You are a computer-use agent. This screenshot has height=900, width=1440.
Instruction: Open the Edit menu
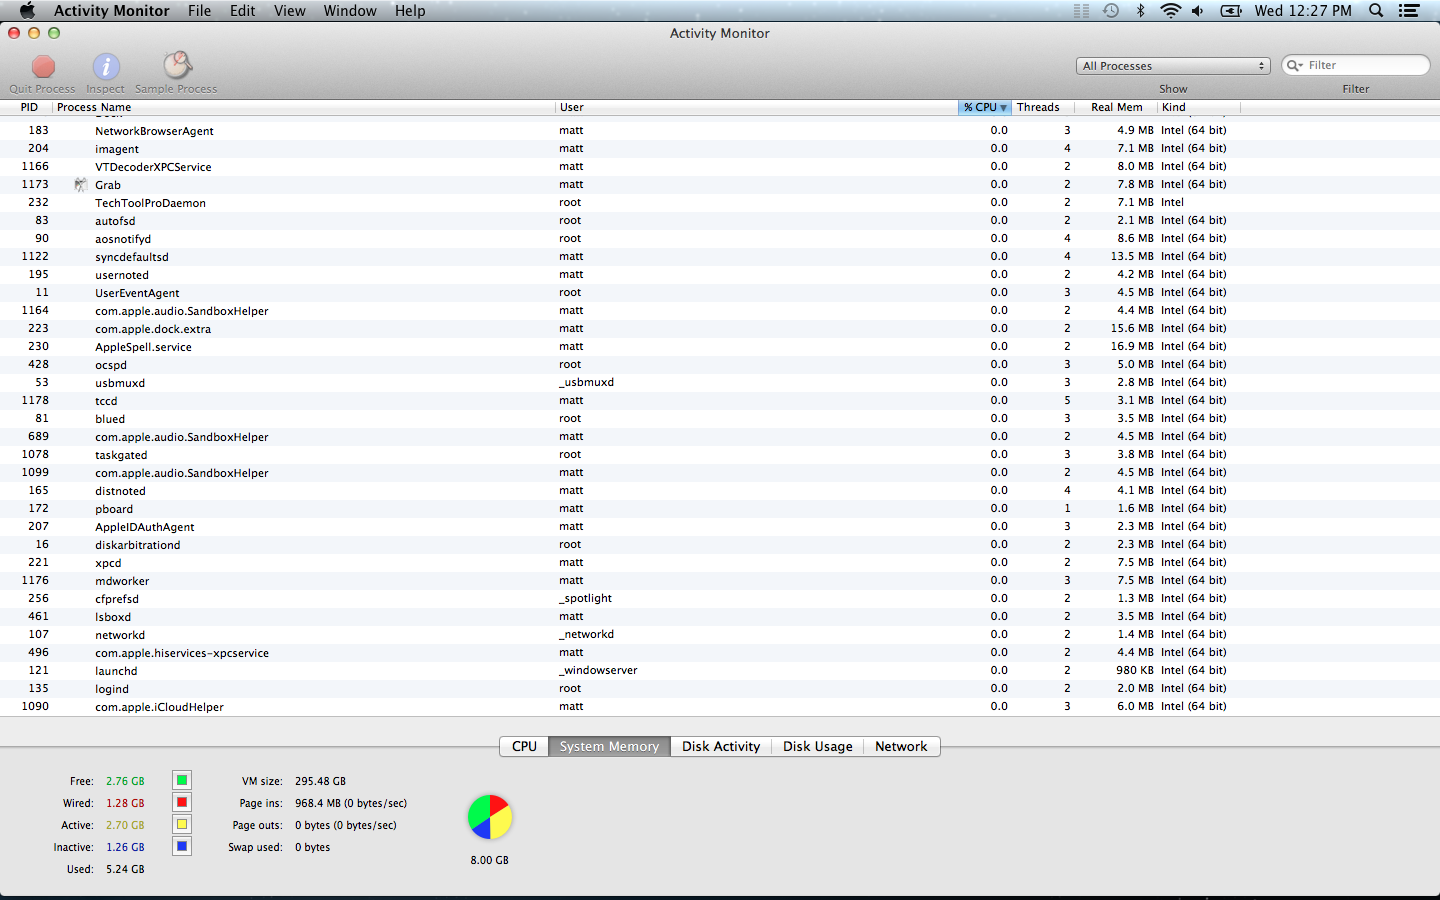click(x=242, y=10)
